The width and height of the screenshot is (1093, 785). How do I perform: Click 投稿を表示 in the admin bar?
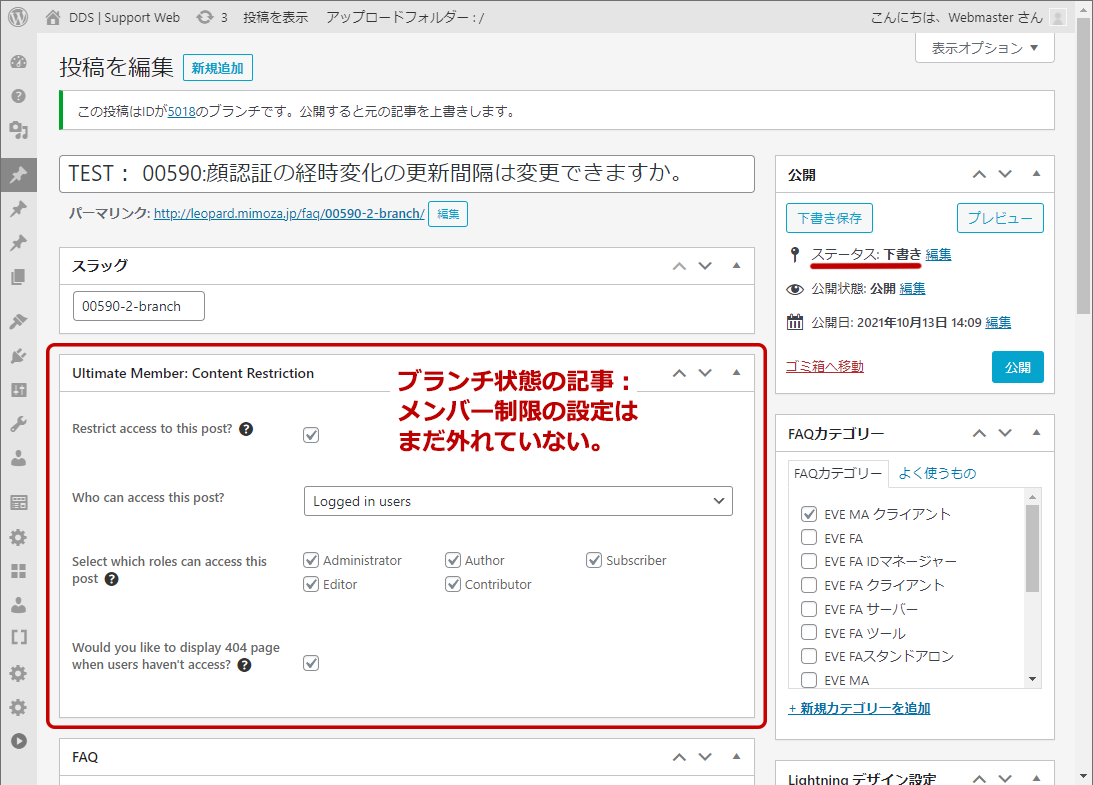point(275,17)
